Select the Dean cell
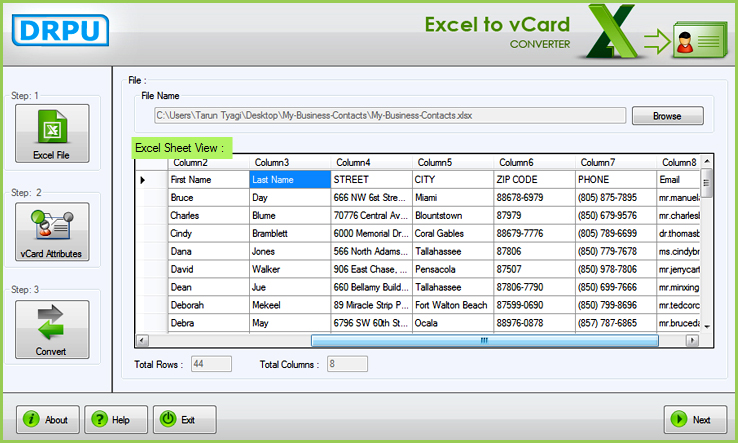 point(209,287)
